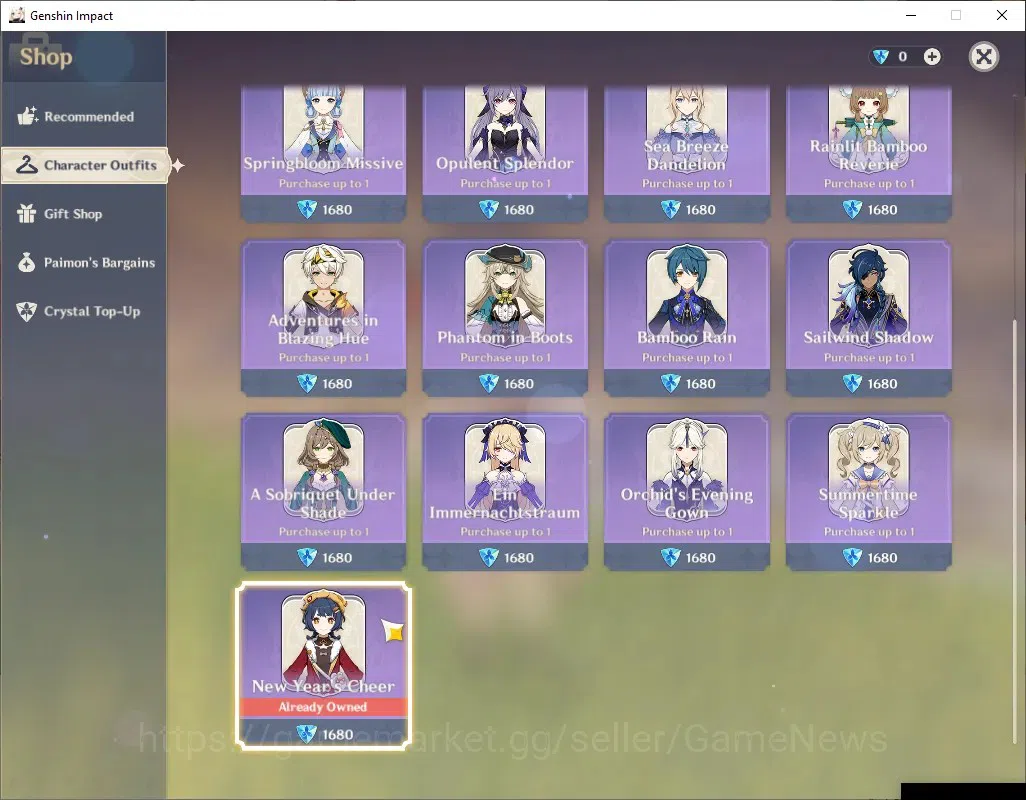Click crystal icon under Orchid's Evening Gown

coord(671,557)
